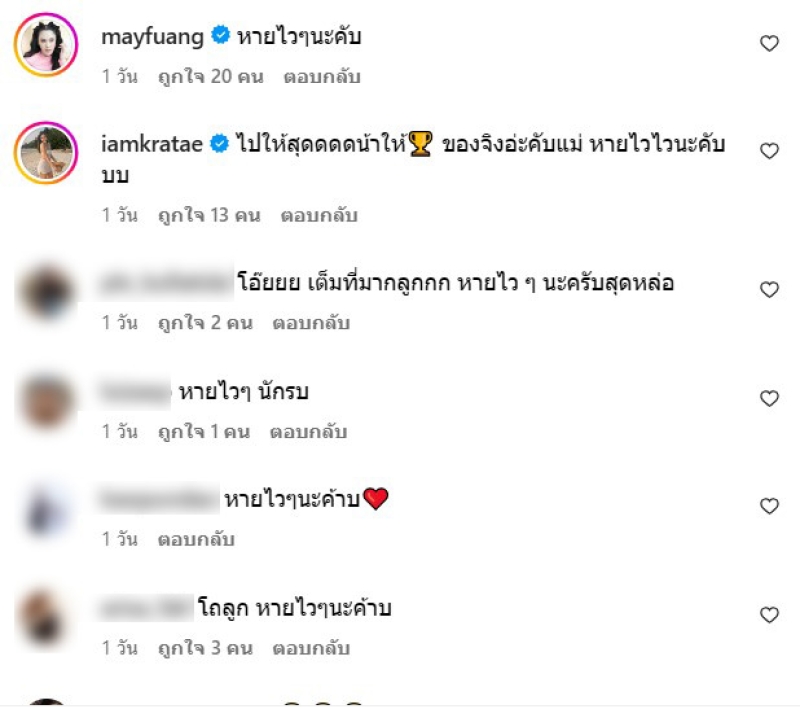
Task: Reply to the red heart emoji comment
Action: pos(196,540)
